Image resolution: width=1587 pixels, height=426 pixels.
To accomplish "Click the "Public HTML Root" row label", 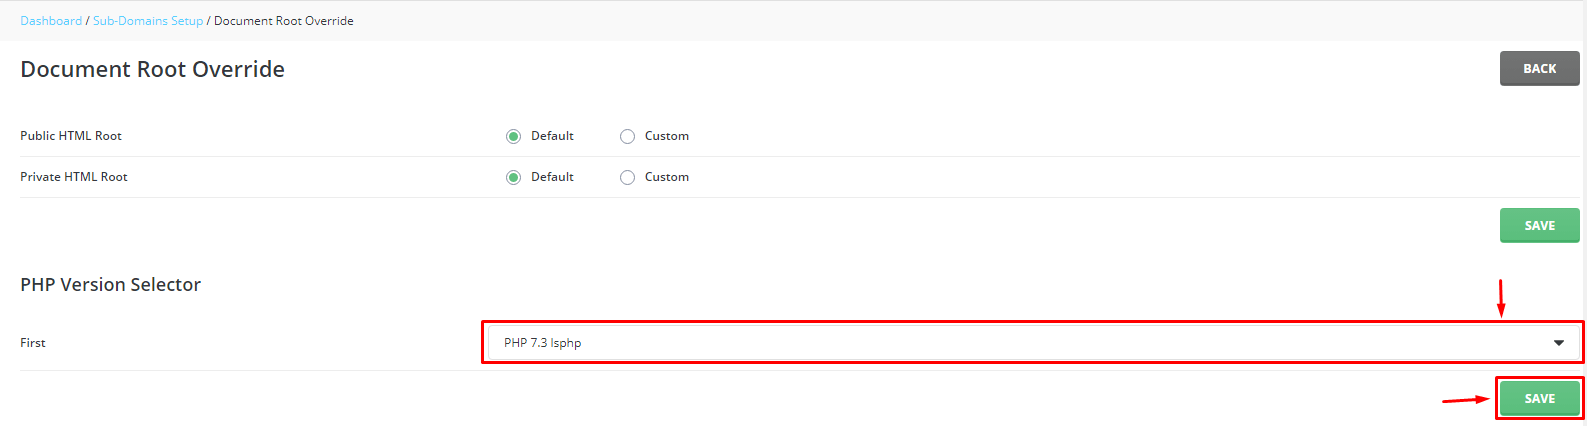I will coord(71,136).
